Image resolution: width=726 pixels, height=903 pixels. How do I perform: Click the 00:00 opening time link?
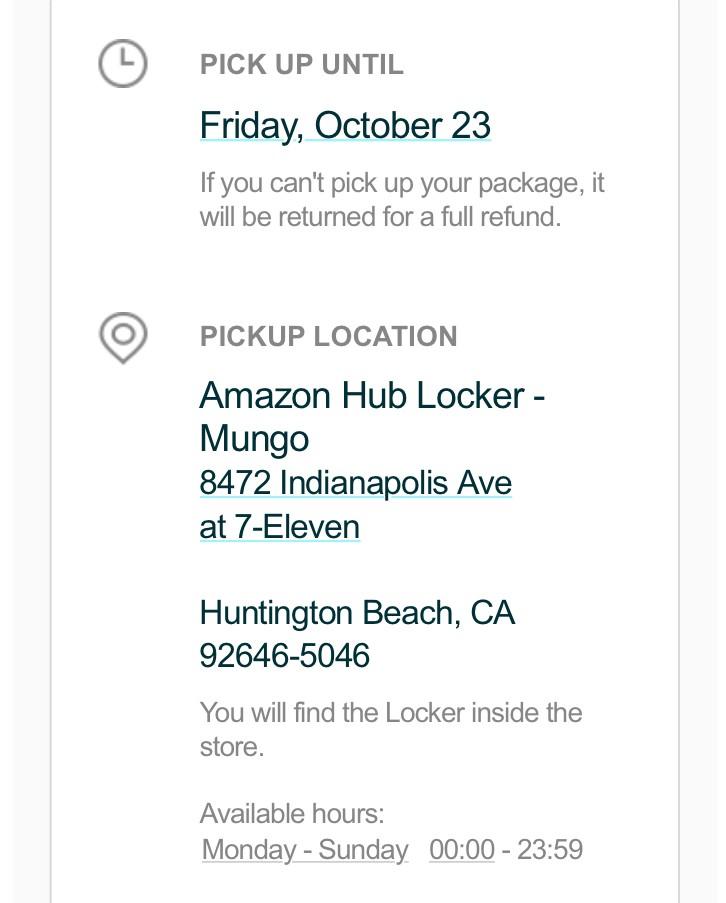click(x=462, y=849)
